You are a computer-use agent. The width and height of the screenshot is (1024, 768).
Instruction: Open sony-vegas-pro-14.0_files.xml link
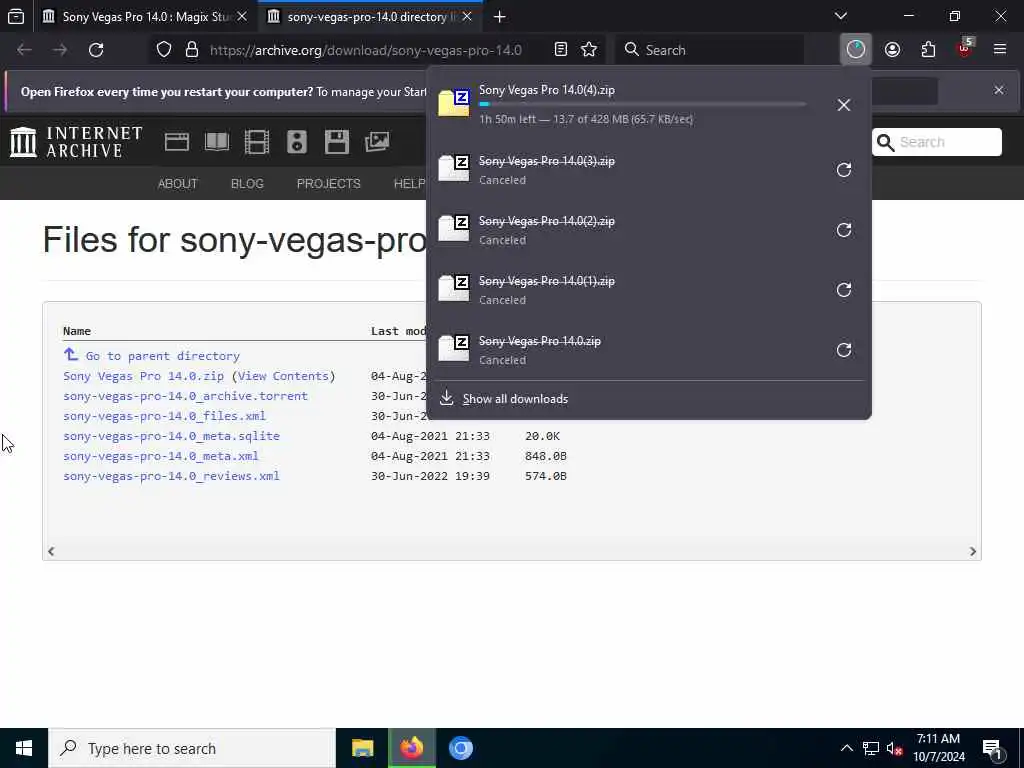pyautogui.click(x=164, y=416)
